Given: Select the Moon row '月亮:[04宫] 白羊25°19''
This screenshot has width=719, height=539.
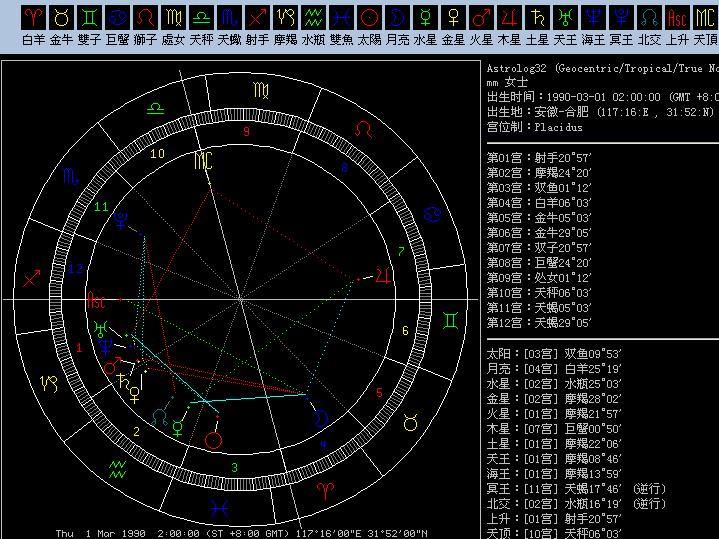Looking at the screenshot, I should click(554, 369).
